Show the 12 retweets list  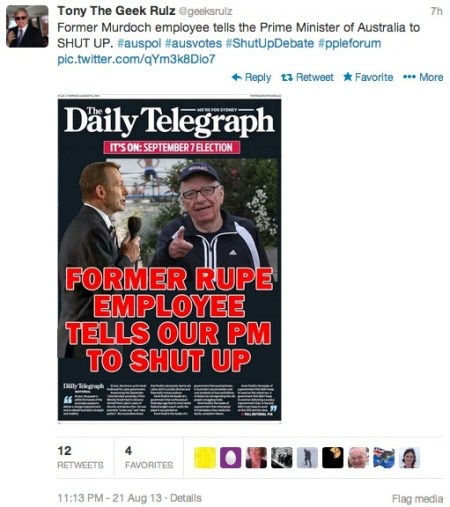80,457
